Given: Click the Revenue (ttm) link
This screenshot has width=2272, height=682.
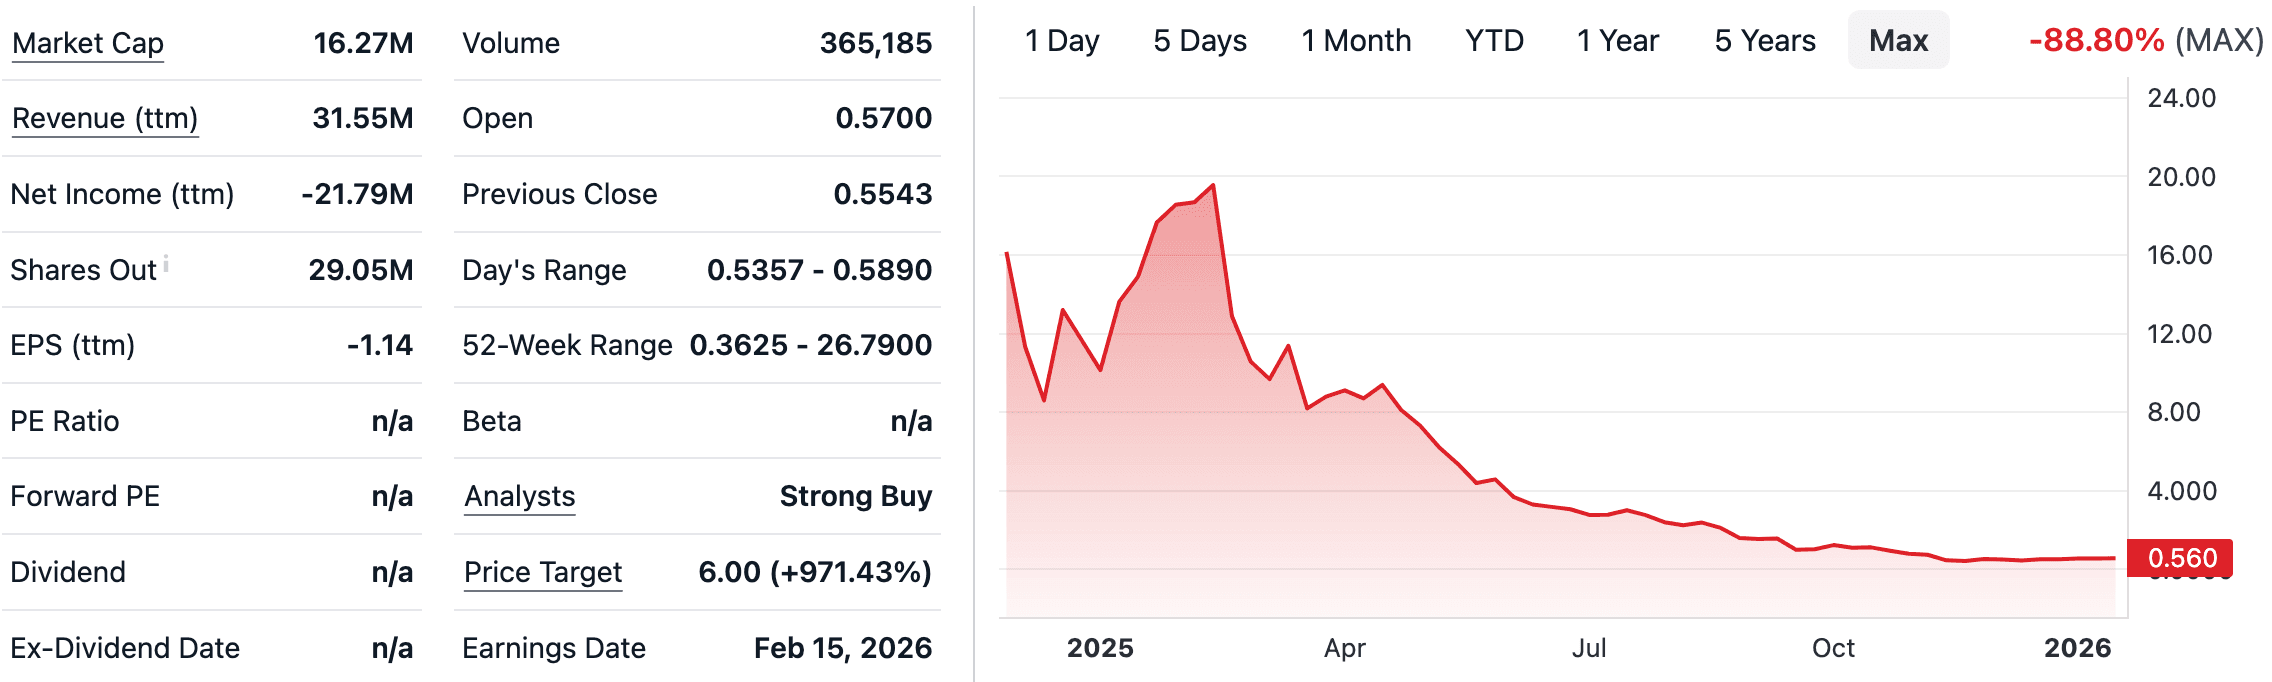Looking at the screenshot, I should (x=104, y=118).
